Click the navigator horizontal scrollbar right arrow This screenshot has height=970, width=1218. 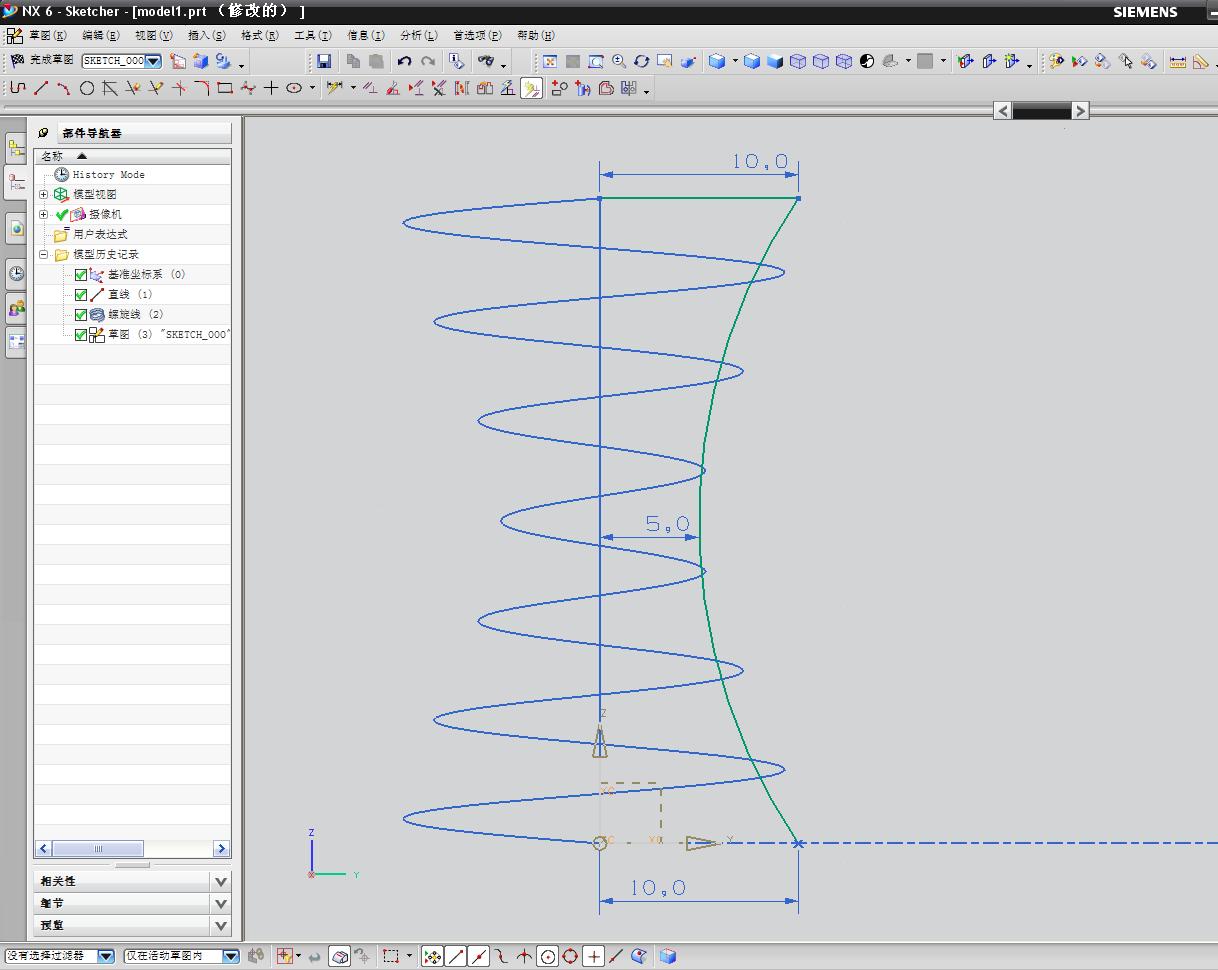pyautogui.click(x=221, y=849)
